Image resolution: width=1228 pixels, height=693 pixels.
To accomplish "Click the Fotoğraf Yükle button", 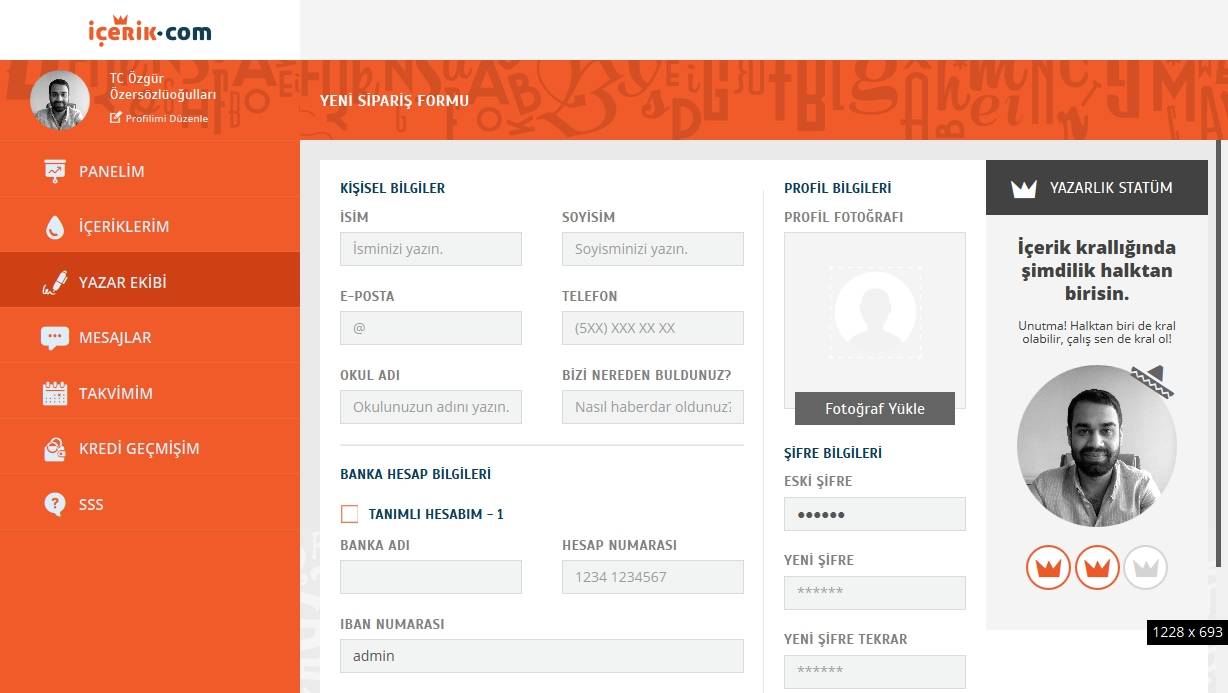I will point(874,408).
